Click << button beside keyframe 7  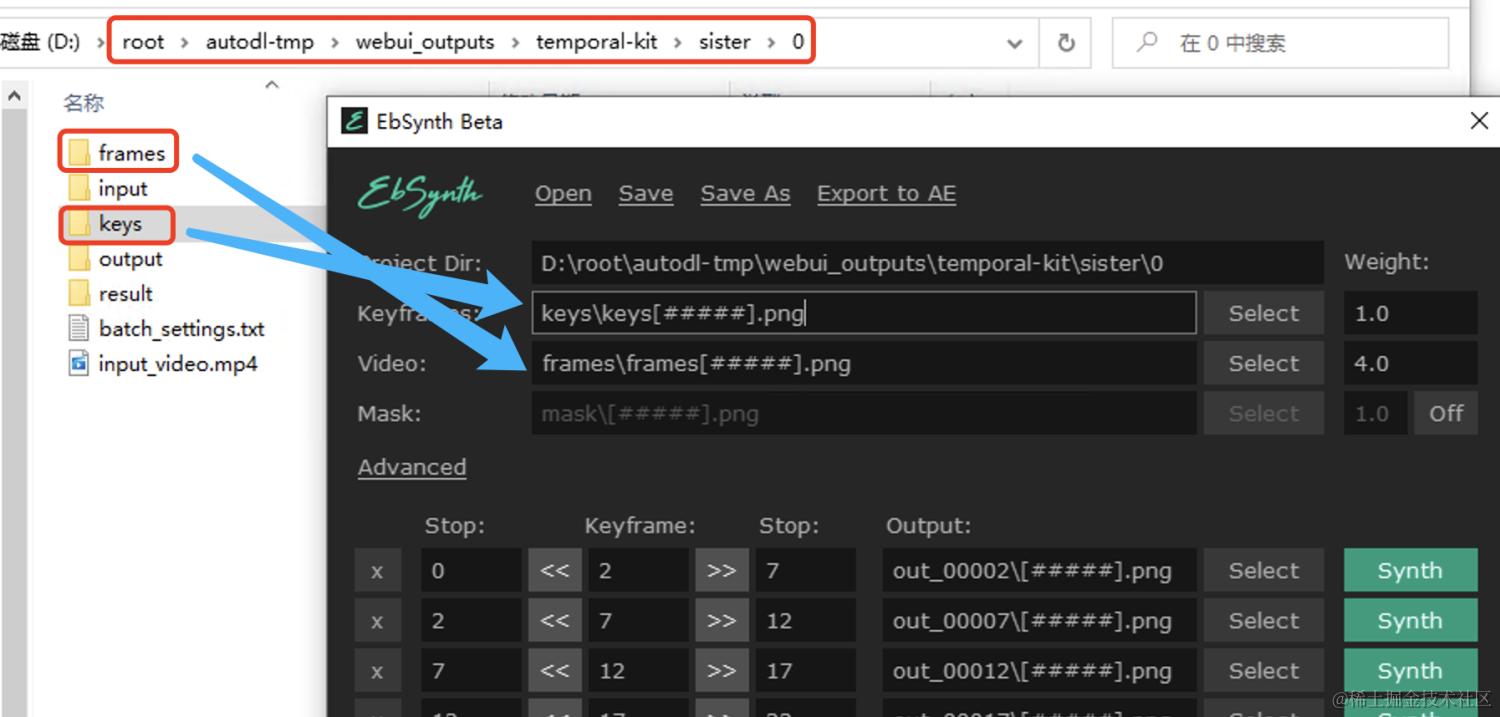pyautogui.click(x=555, y=621)
